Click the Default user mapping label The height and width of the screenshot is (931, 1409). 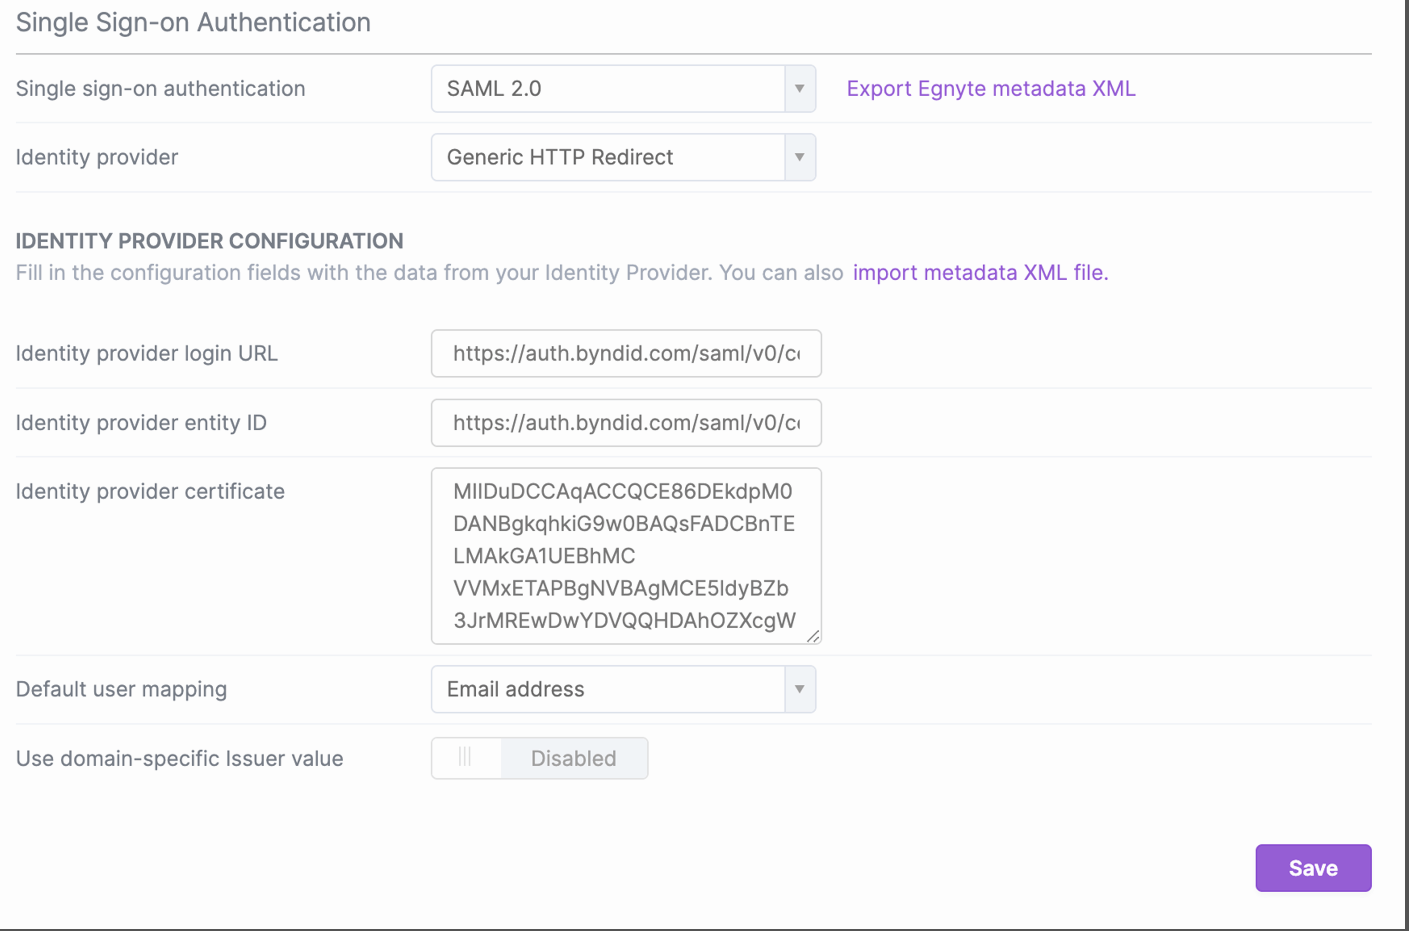pos(121,689)
